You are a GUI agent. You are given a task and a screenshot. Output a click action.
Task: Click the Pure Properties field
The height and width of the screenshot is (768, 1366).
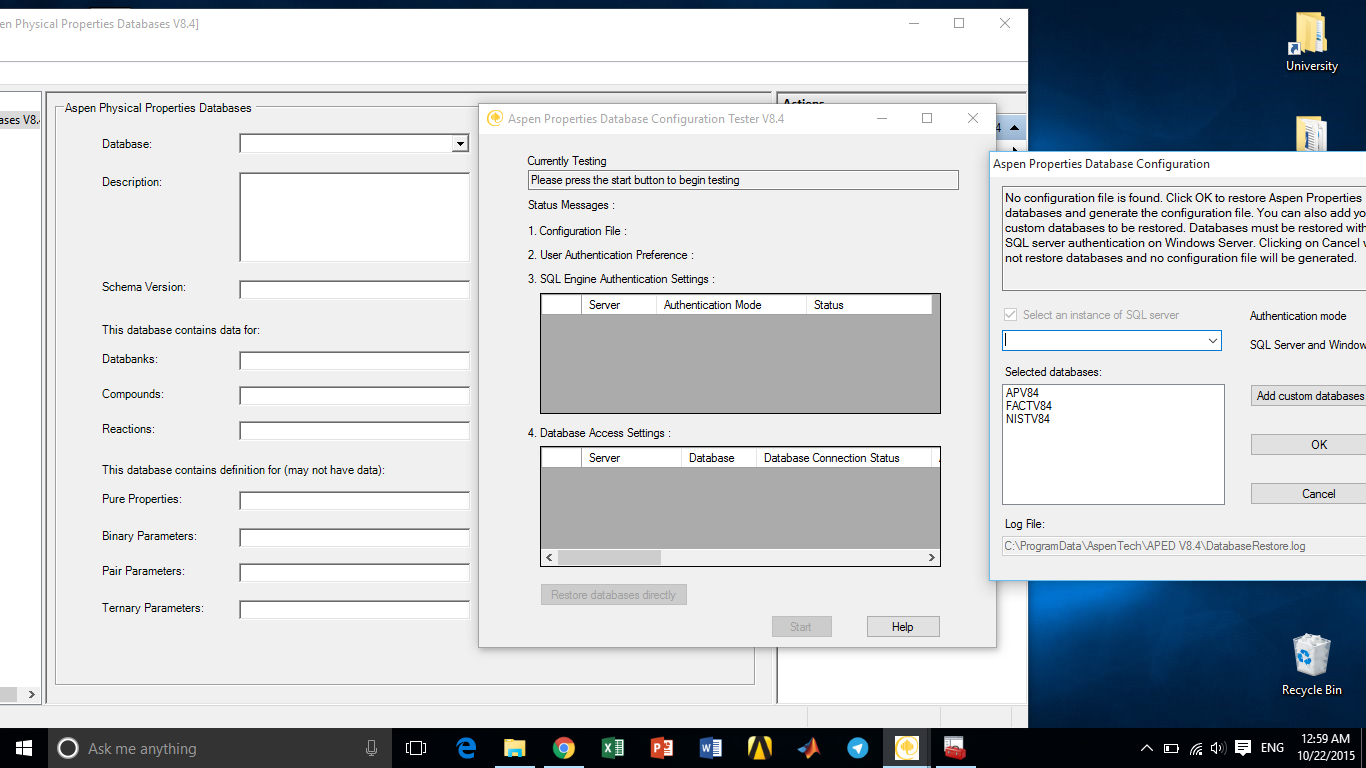tap(354, 501)
